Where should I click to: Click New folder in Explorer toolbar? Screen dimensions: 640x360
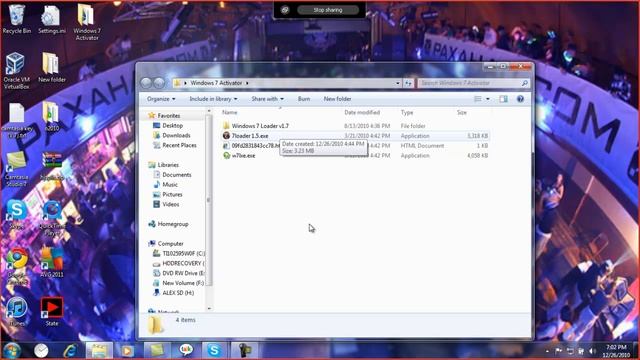pos(337,99)
